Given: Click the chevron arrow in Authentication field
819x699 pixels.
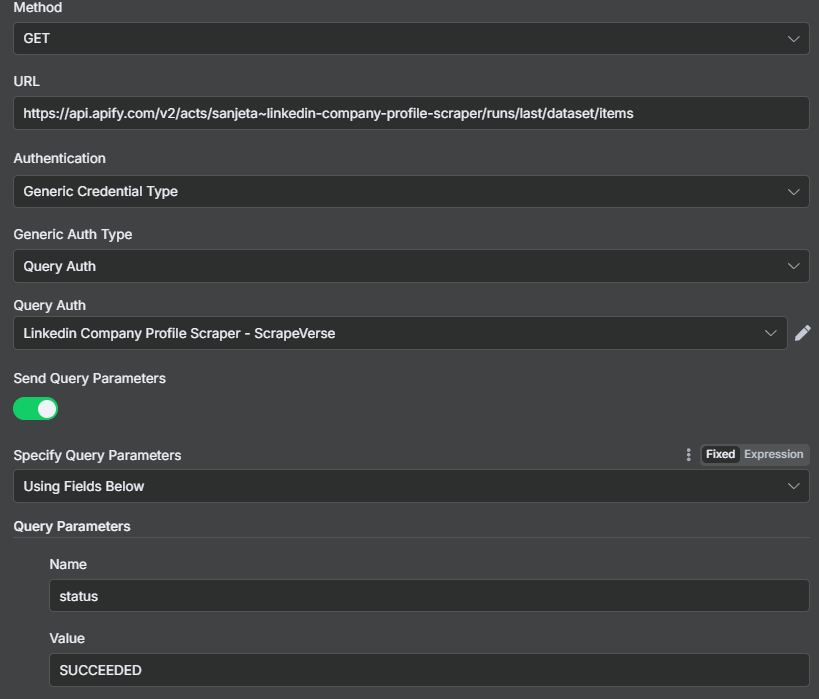Looking at the screenshot, I should [x=793, y=192].
